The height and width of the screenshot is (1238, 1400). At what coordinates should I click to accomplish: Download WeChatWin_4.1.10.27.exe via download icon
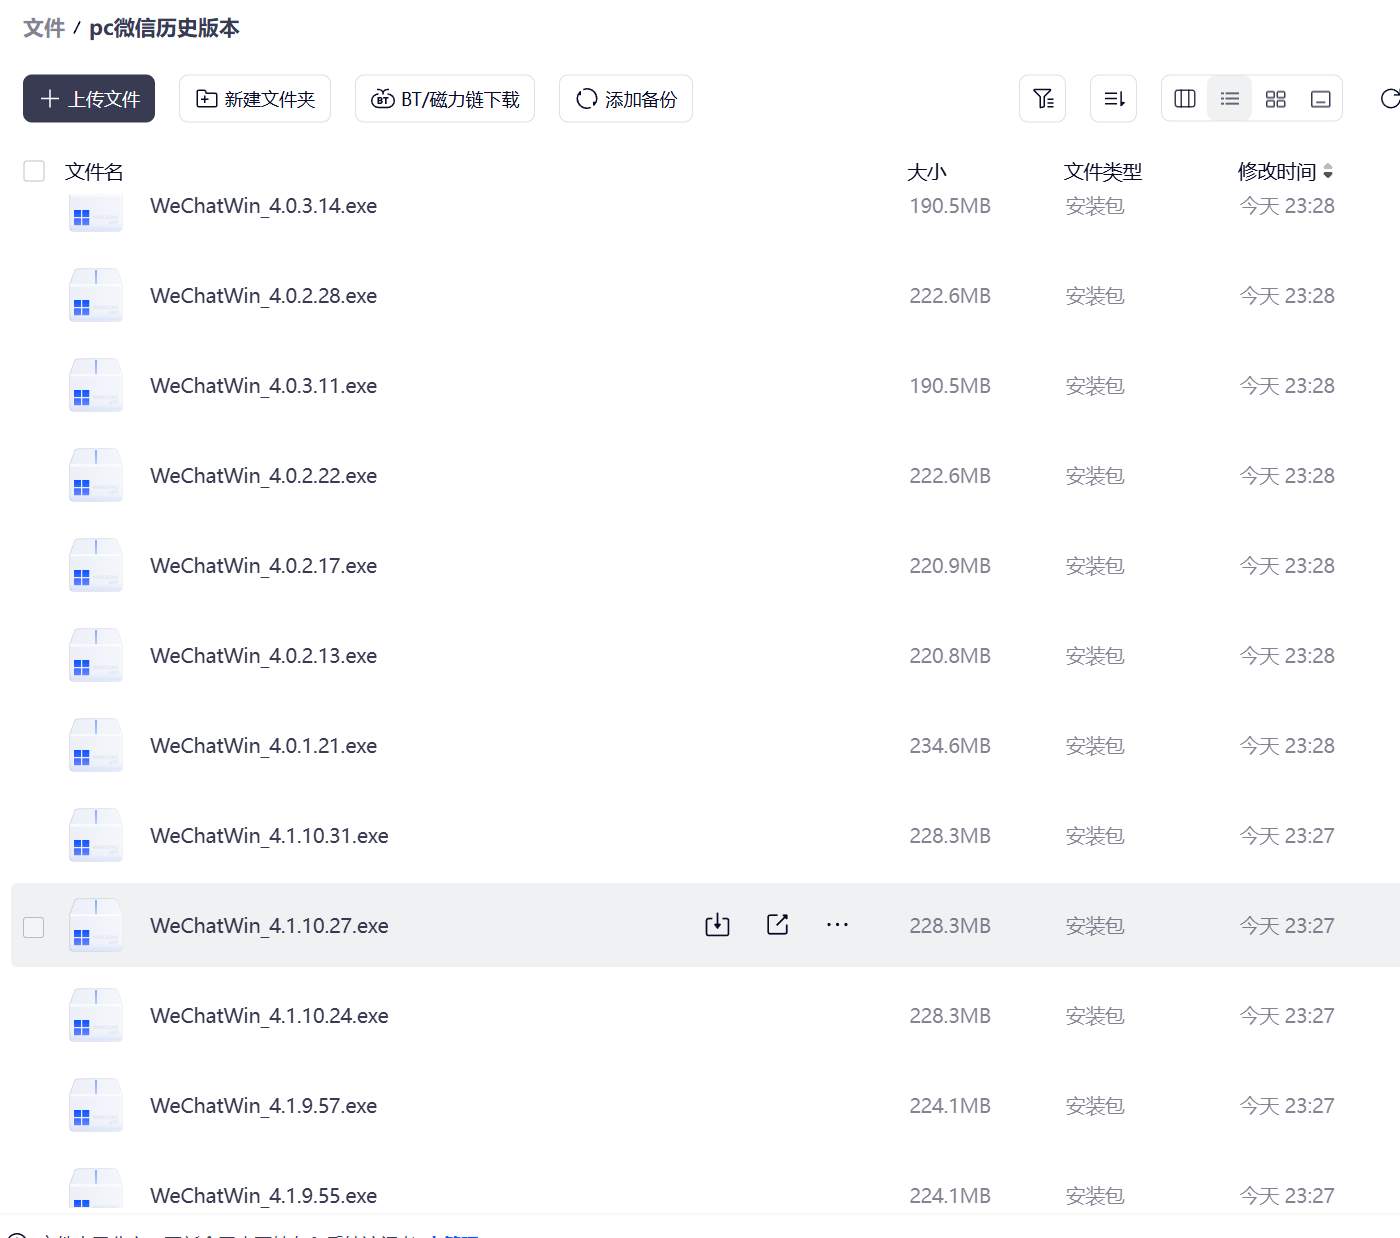(x=717, y=925)
